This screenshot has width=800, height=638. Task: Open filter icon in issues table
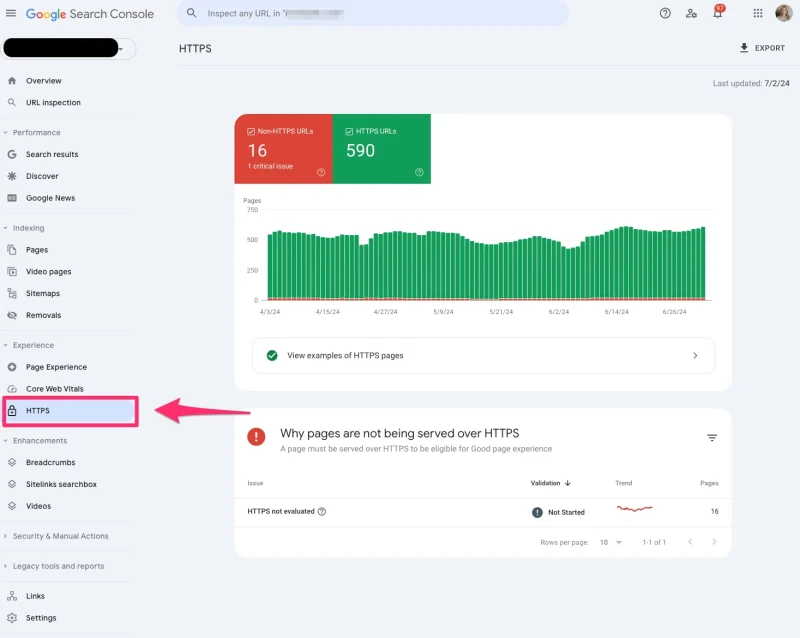(x=712, y=437)
